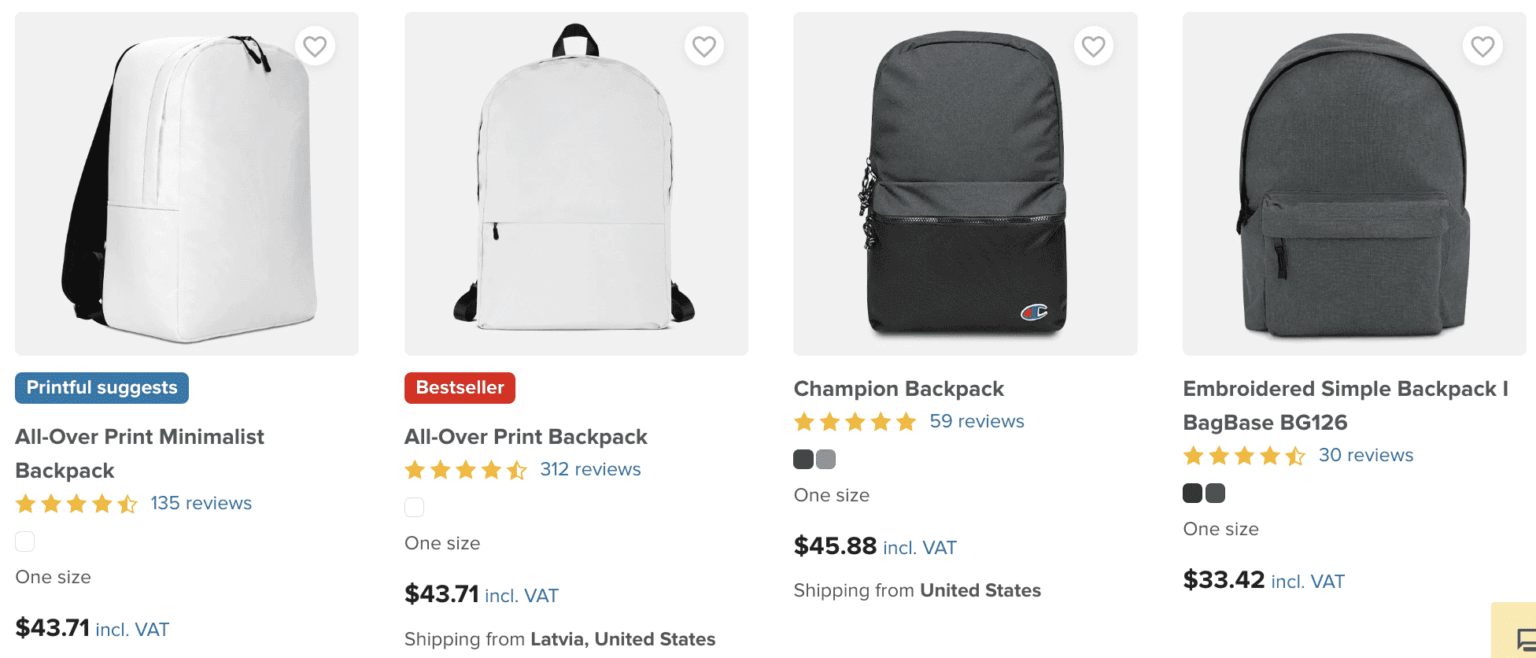Viewport: 1536px width, 658px height.
Task: Open the 59 reviews for Champion Backpack
Action: pyautogui.click(x=977, y=421)
